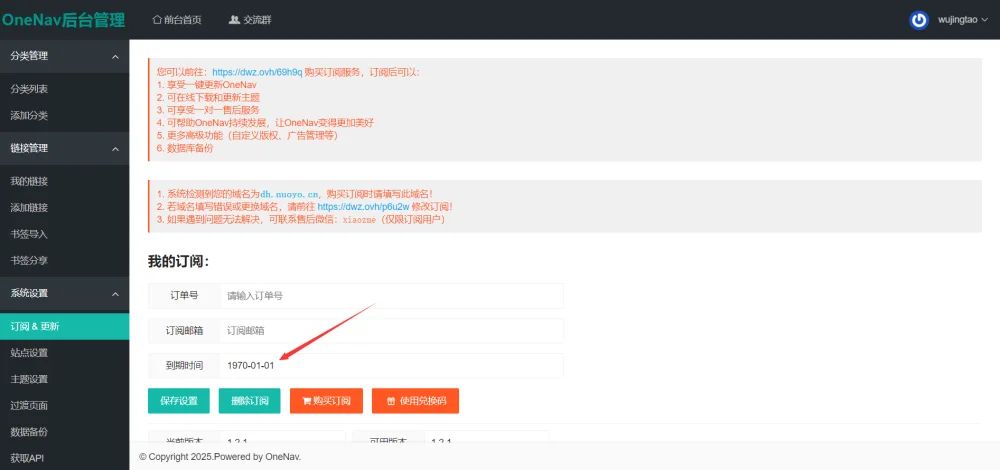Click the 订单号 field label

pos(184,296)
